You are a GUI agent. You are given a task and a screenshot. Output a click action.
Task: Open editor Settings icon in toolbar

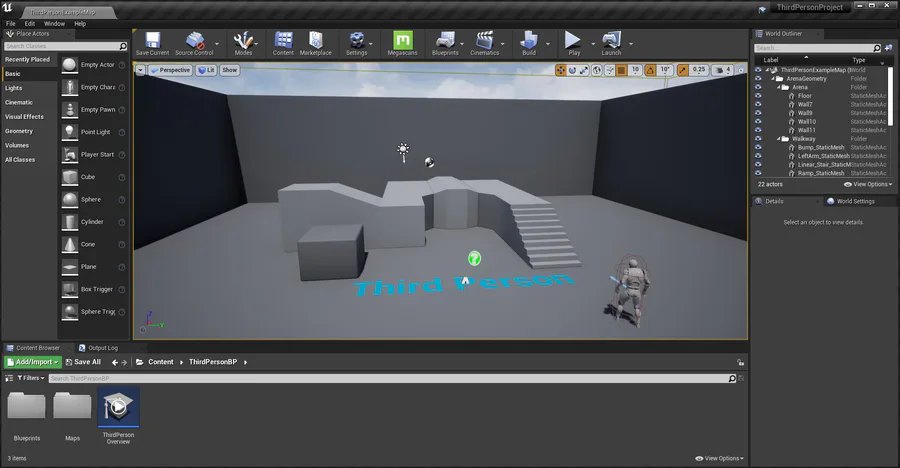tap(356, 40)
